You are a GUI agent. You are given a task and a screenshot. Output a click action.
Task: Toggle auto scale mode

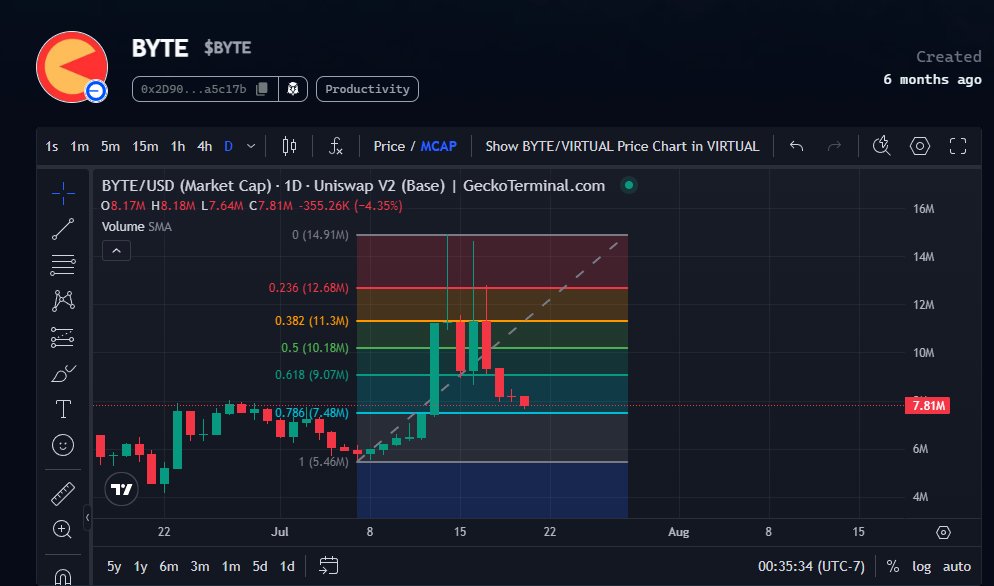[957, 566]
